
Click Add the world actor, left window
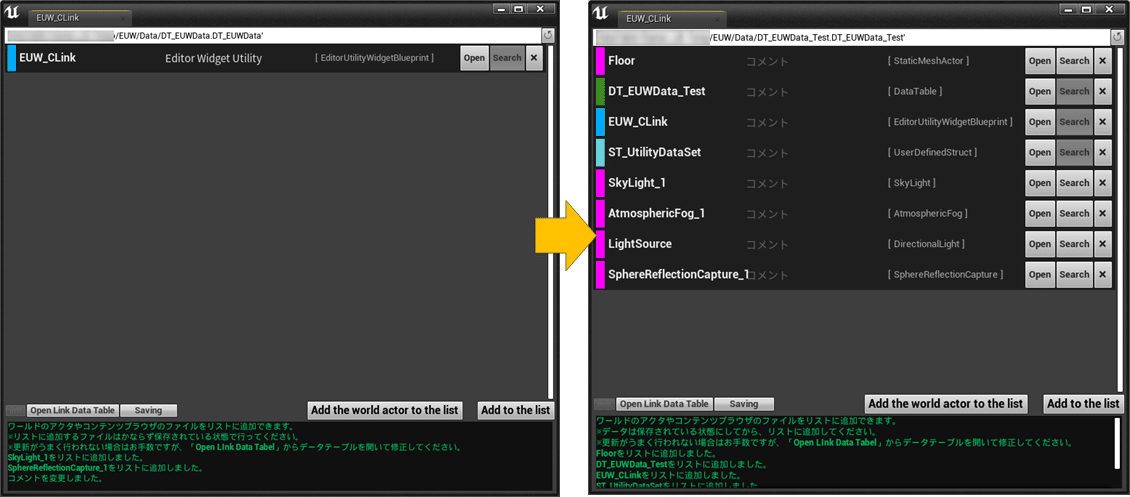point(385,411)
